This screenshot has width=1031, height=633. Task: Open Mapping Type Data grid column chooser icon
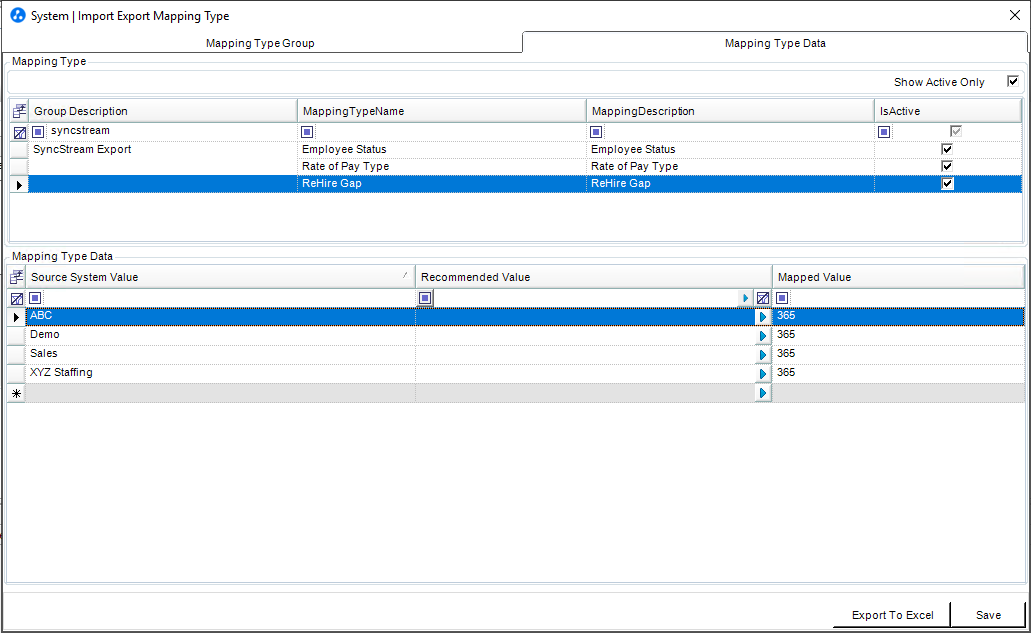tap(17, 277)
